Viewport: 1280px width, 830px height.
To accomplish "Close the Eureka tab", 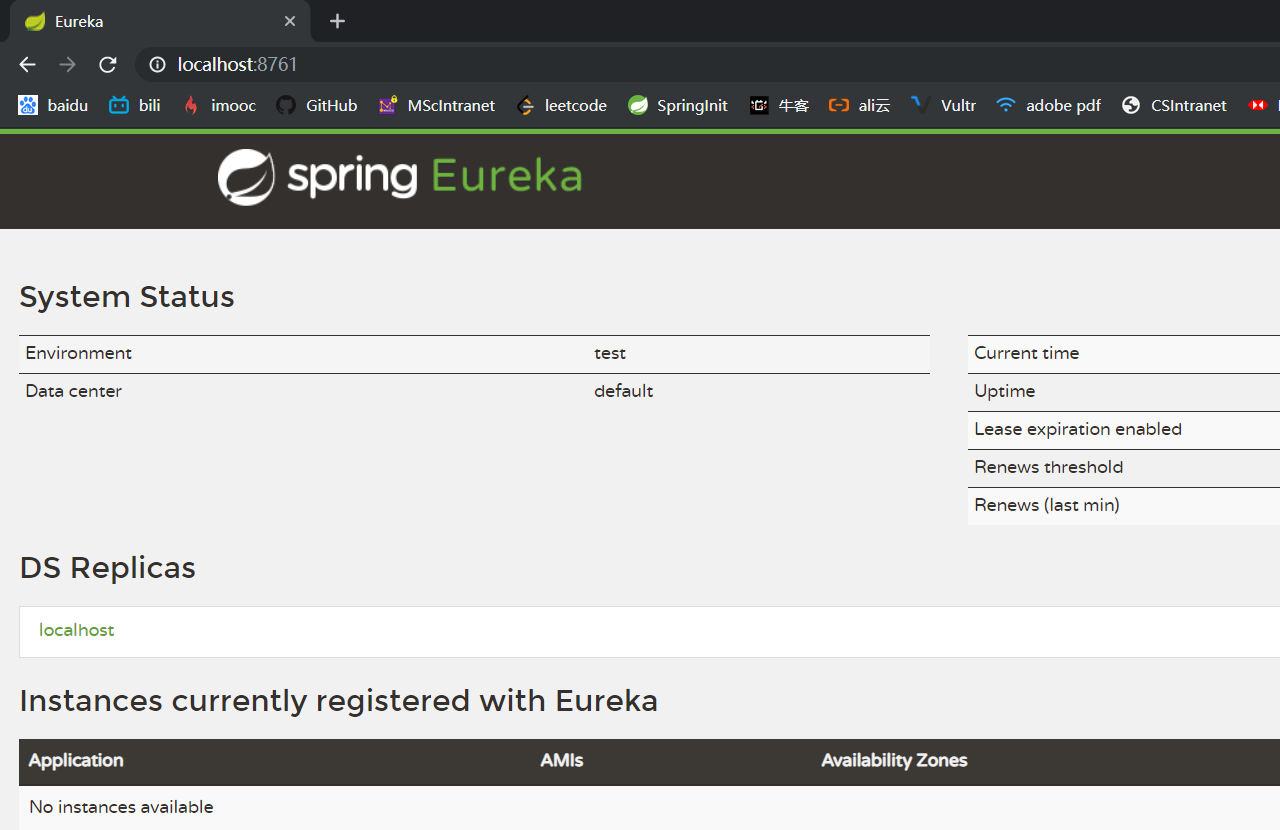I will (290, 21).
